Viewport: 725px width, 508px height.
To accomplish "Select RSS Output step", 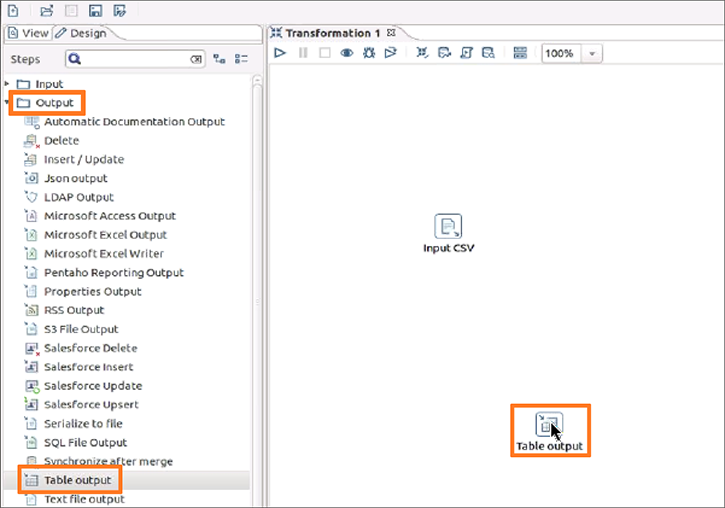I will pos(64,310).
